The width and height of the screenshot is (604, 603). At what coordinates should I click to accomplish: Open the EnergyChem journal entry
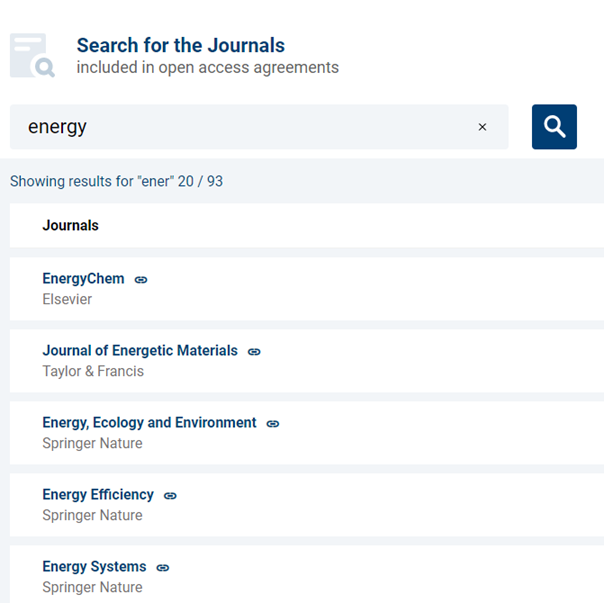pos(83,279)
